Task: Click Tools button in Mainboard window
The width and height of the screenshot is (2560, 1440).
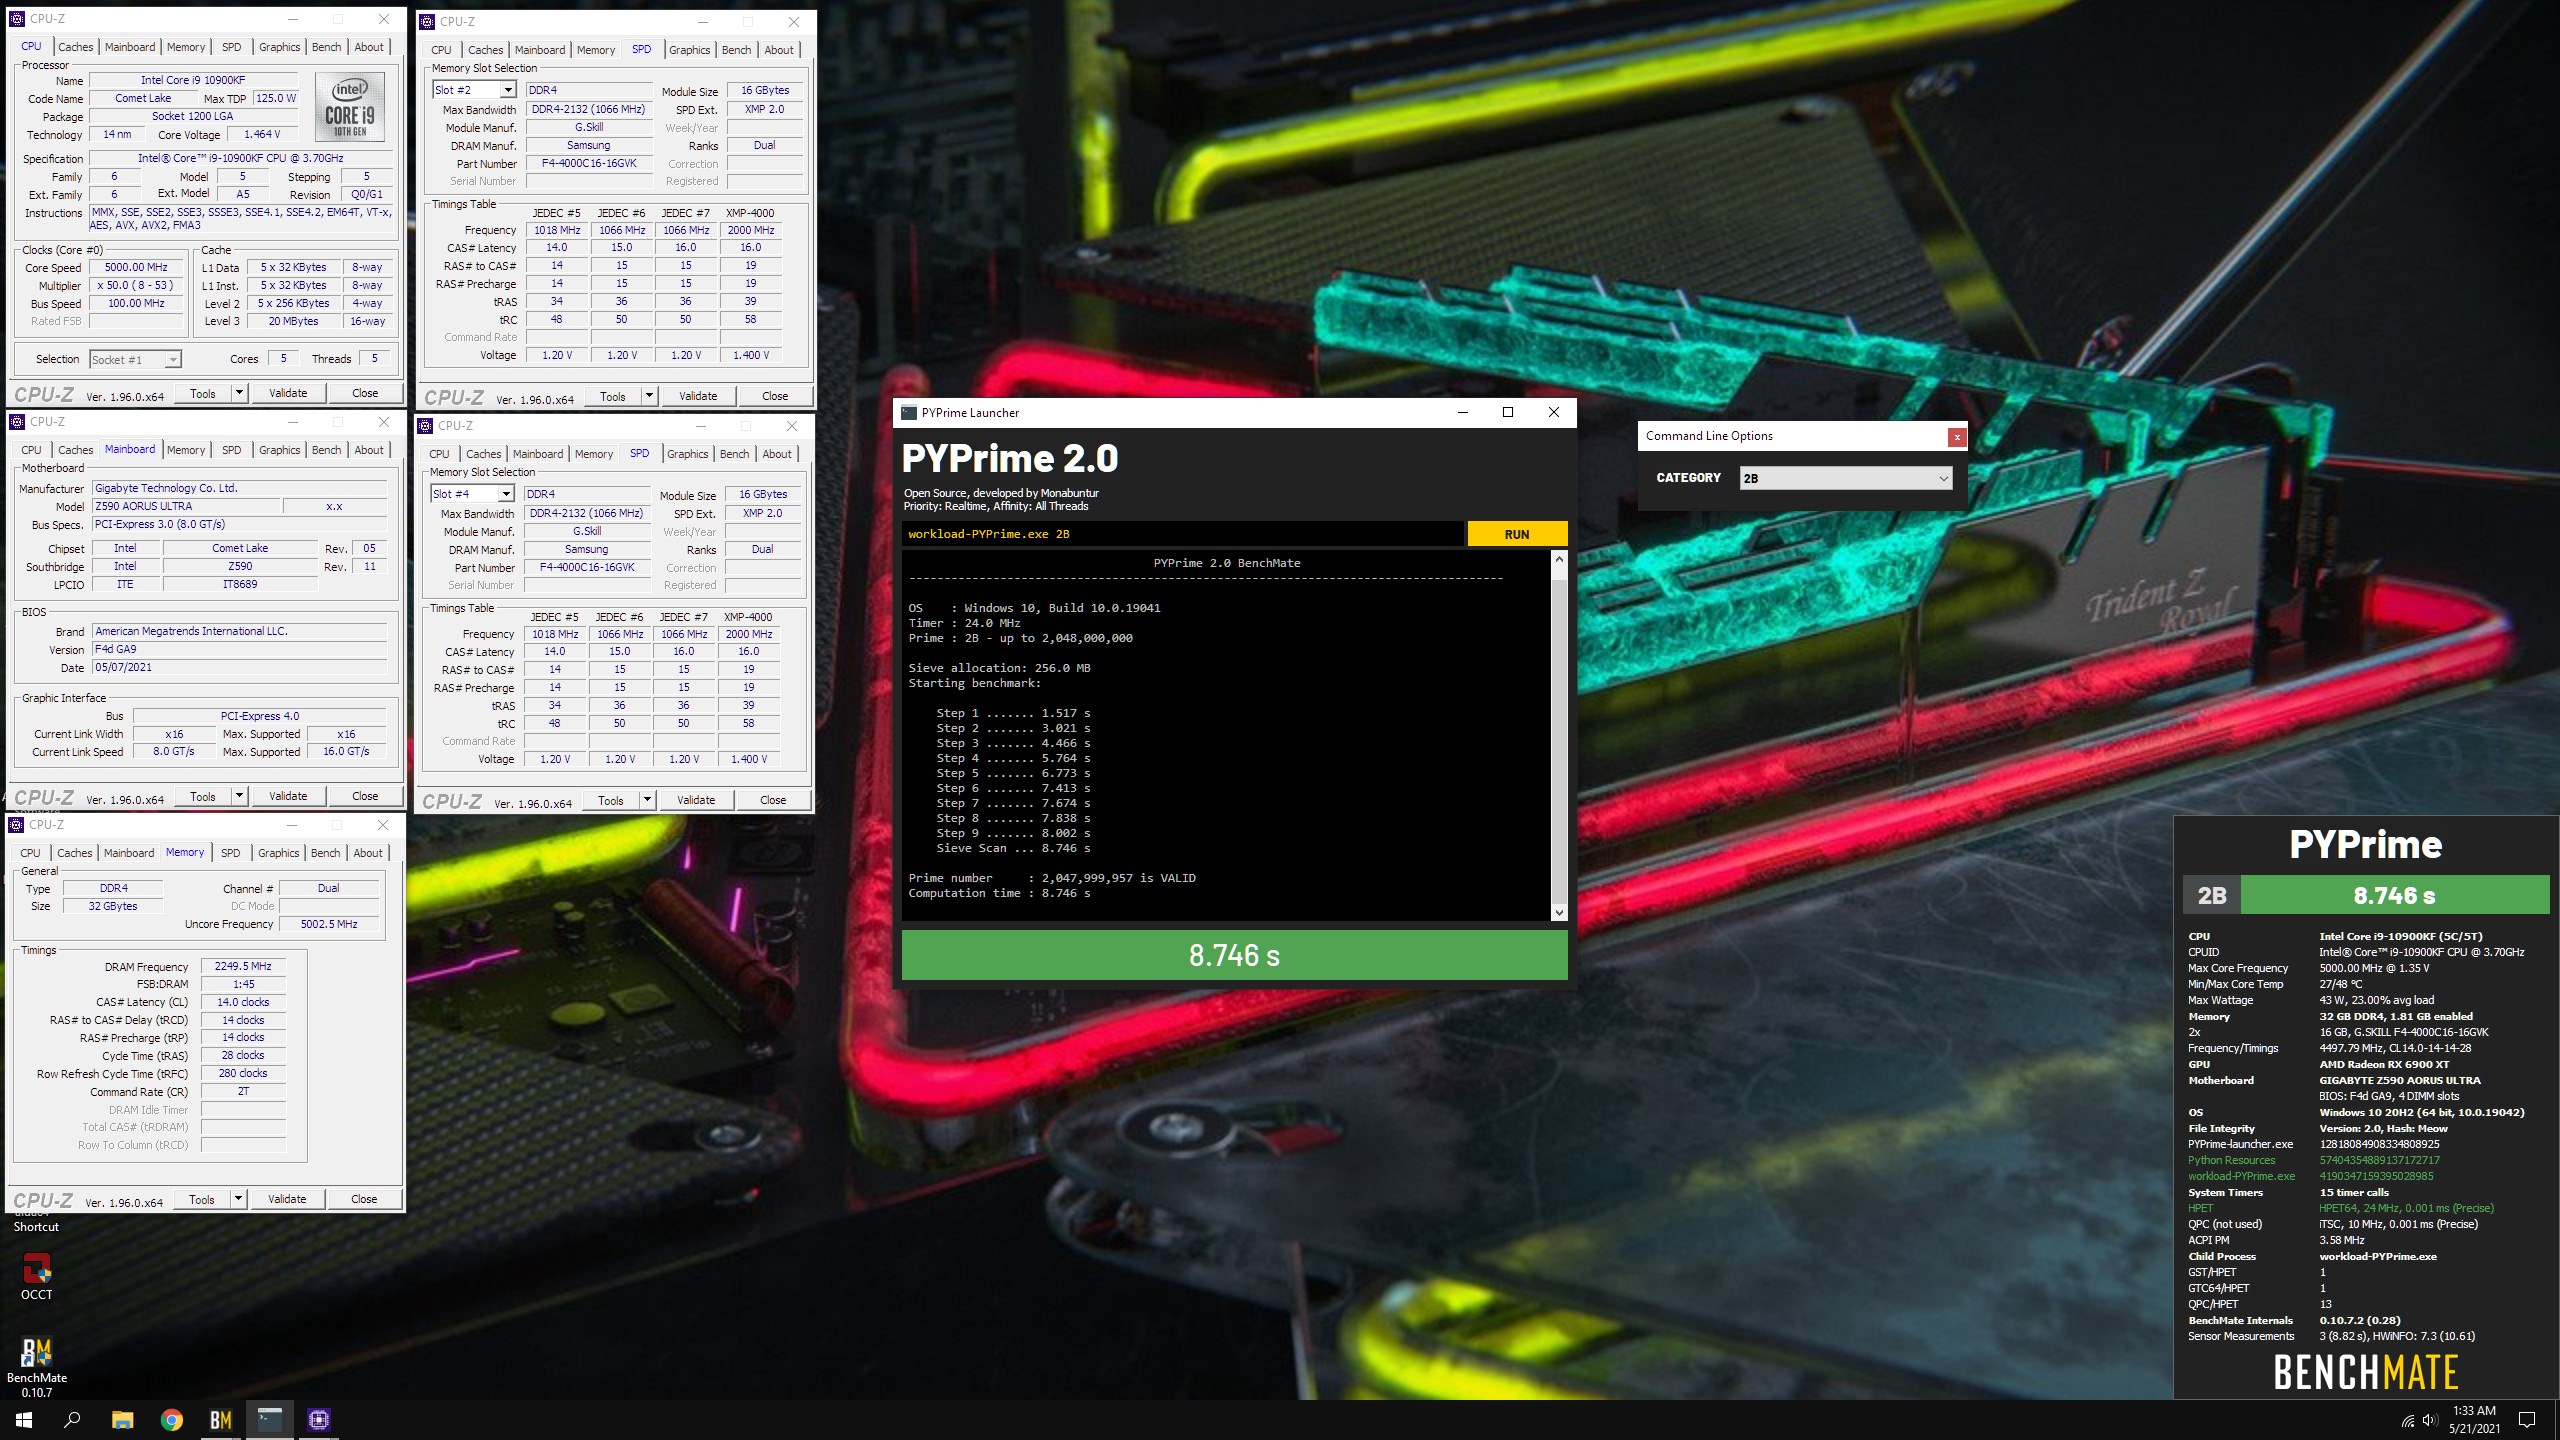Action: tap(203, 796)
